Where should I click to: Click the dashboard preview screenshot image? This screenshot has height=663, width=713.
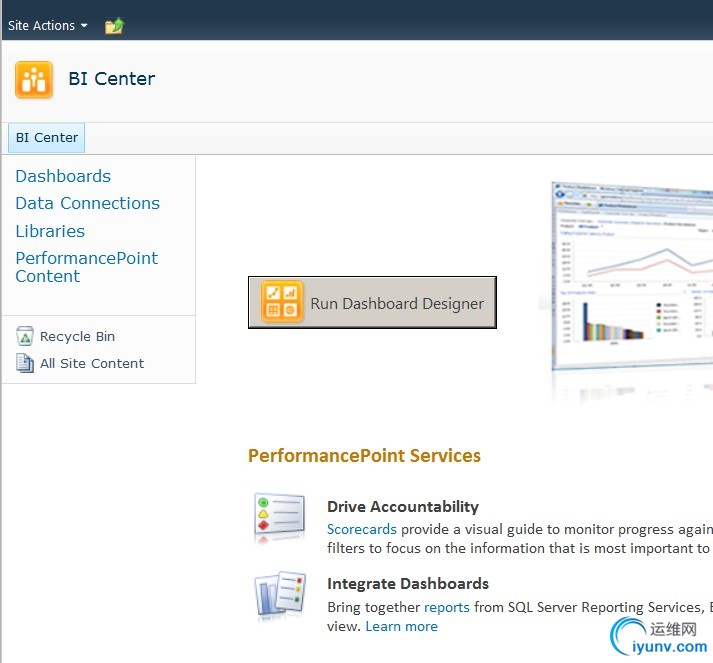(632, 277)
